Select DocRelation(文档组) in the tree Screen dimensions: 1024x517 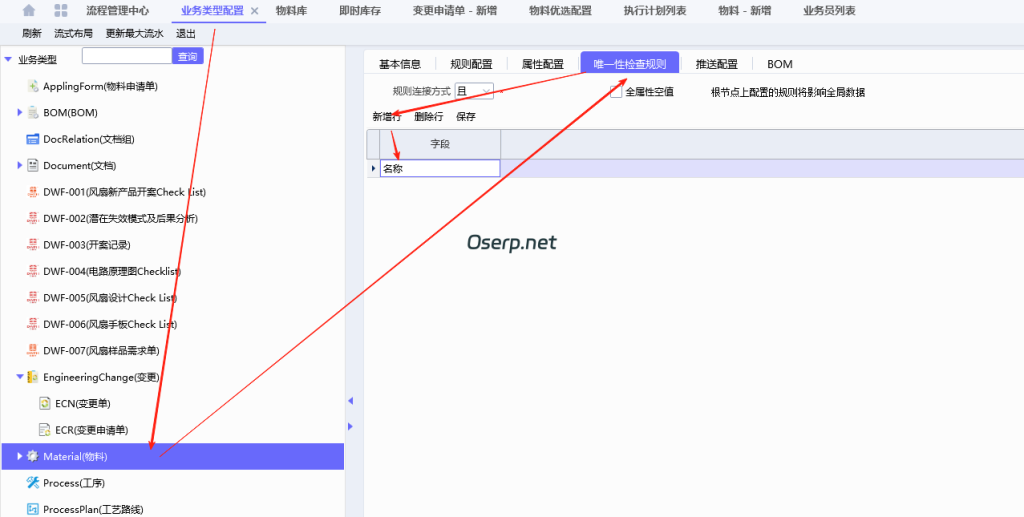tap(89, 139)
